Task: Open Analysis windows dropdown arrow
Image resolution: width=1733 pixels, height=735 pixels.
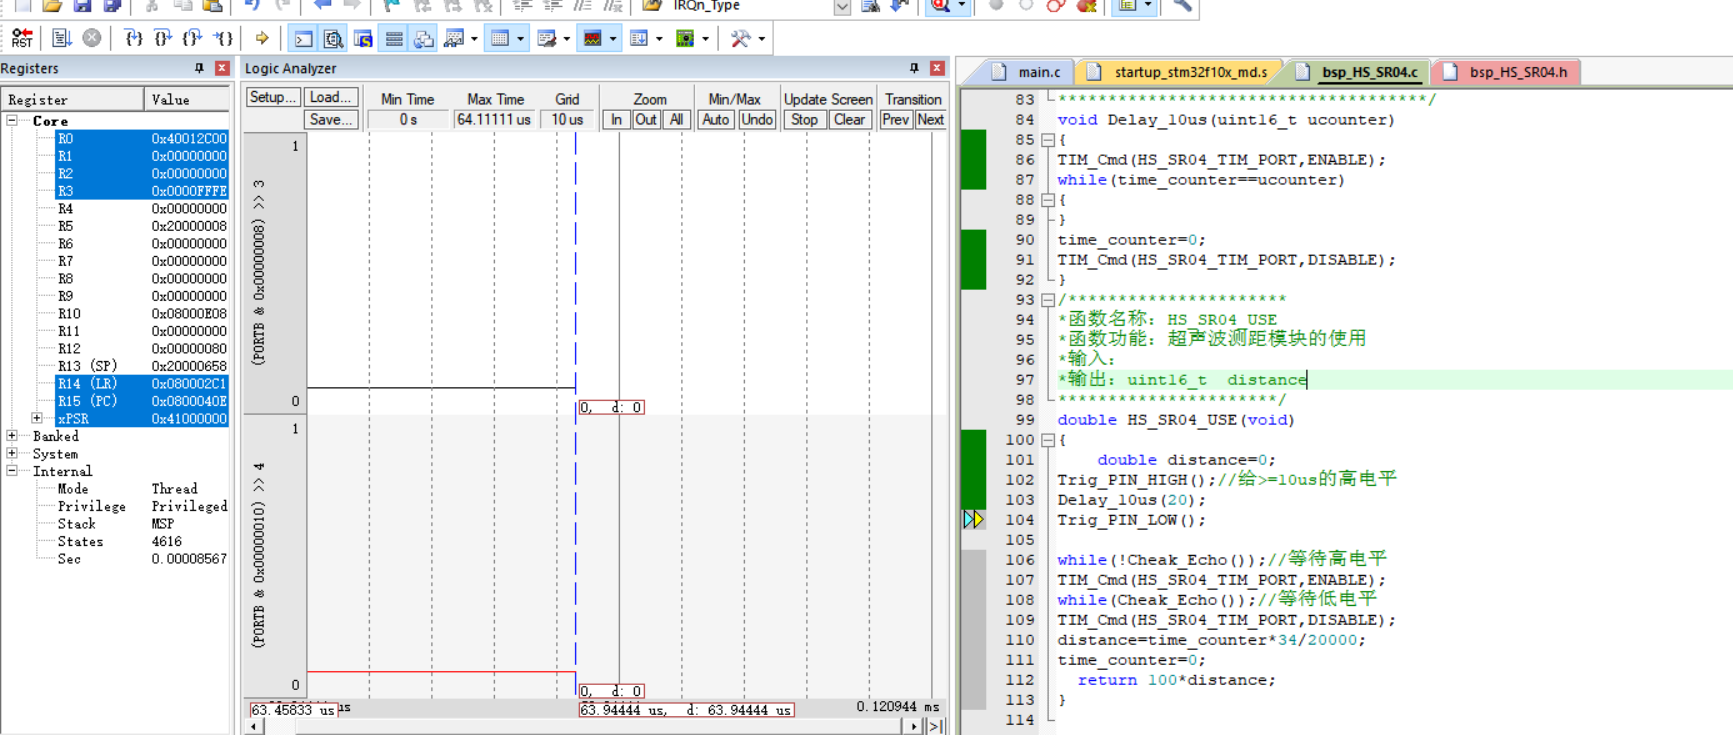Action: coord(613,39)
